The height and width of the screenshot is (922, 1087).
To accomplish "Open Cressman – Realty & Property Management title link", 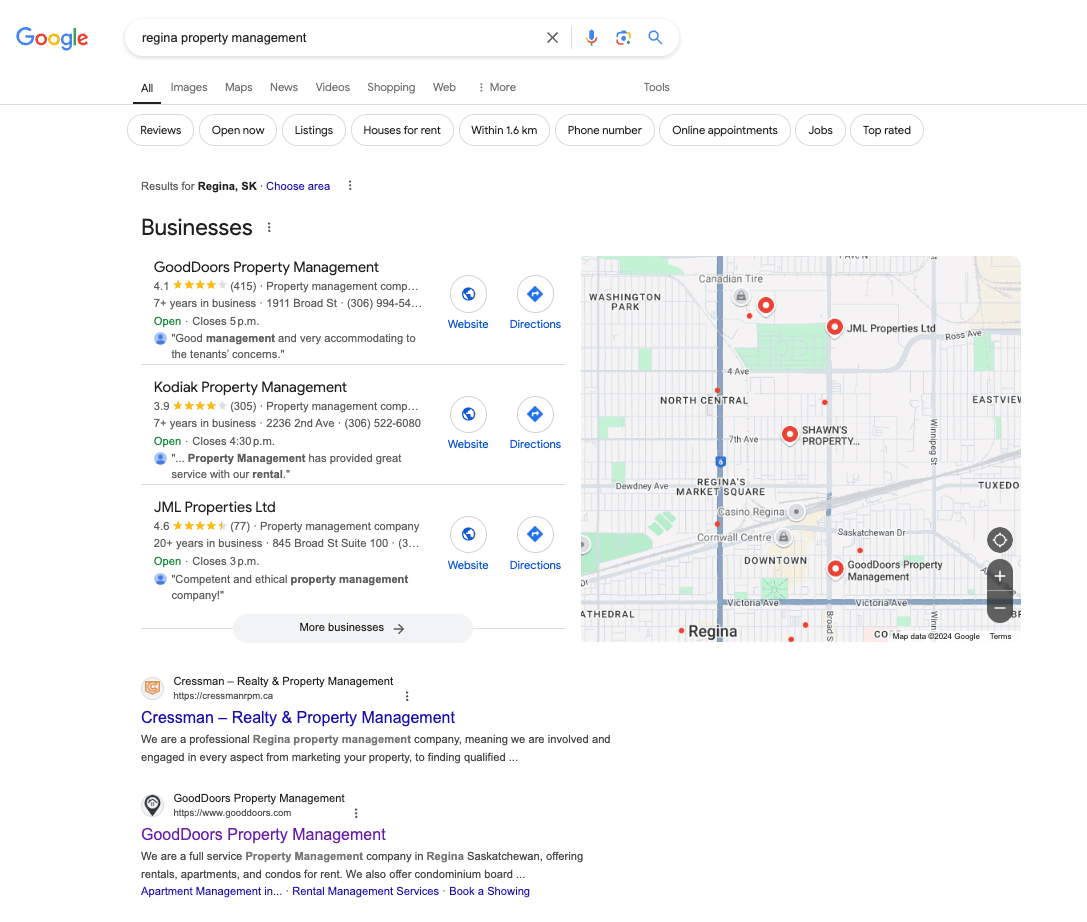I will click(x=297, y=717).
